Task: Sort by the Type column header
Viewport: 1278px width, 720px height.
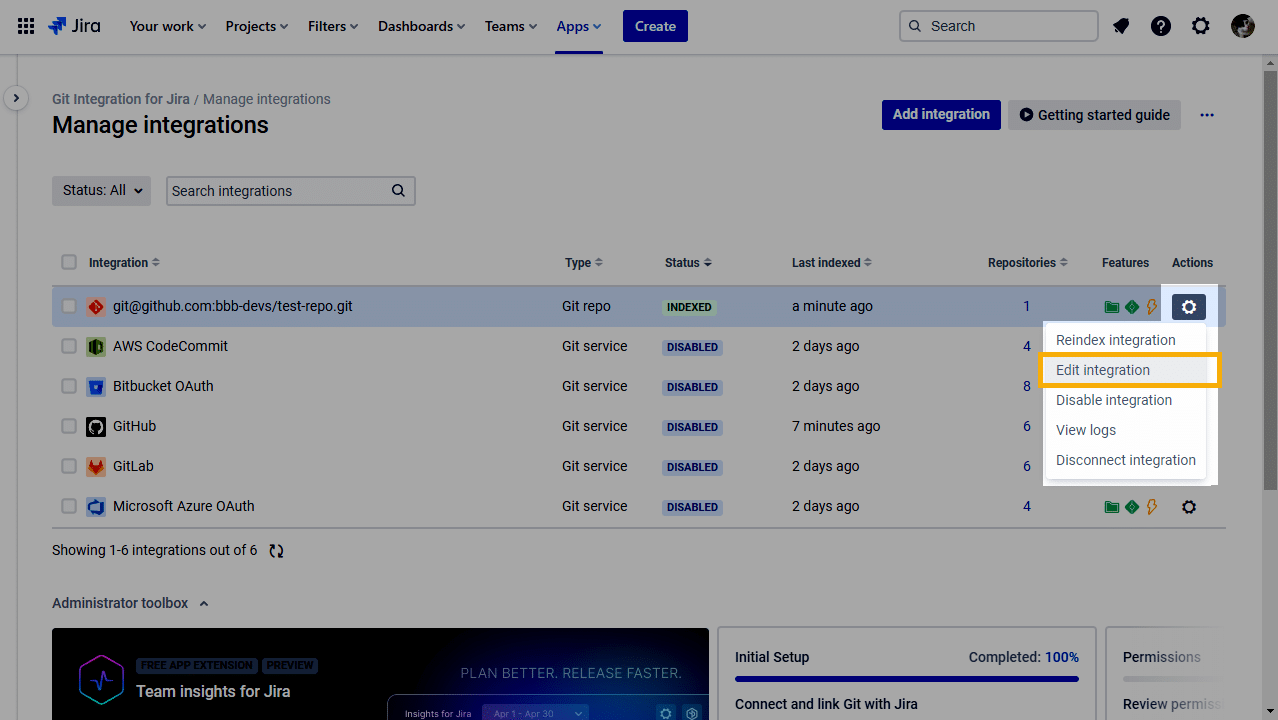Action: [x=584, y=263]
